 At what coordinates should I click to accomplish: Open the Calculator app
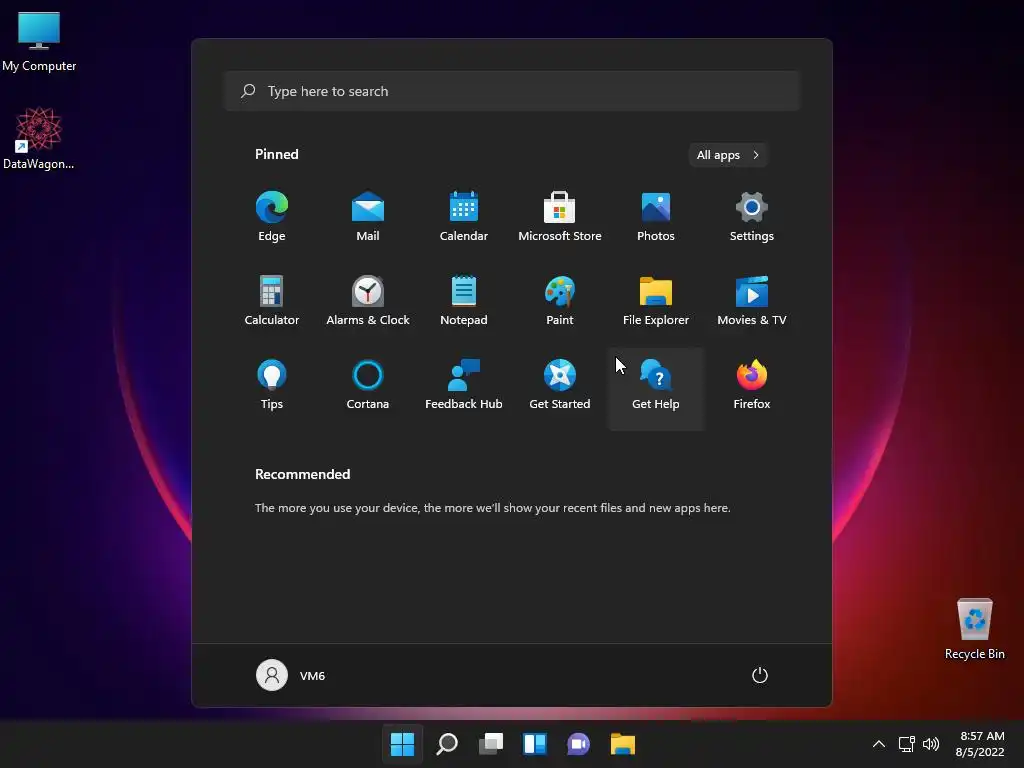click(x=272, y=300)
